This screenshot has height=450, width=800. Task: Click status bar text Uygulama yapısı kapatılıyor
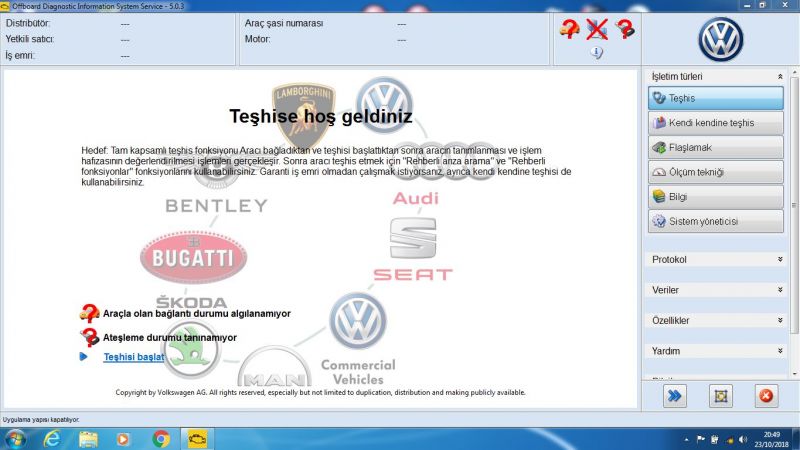41,419
